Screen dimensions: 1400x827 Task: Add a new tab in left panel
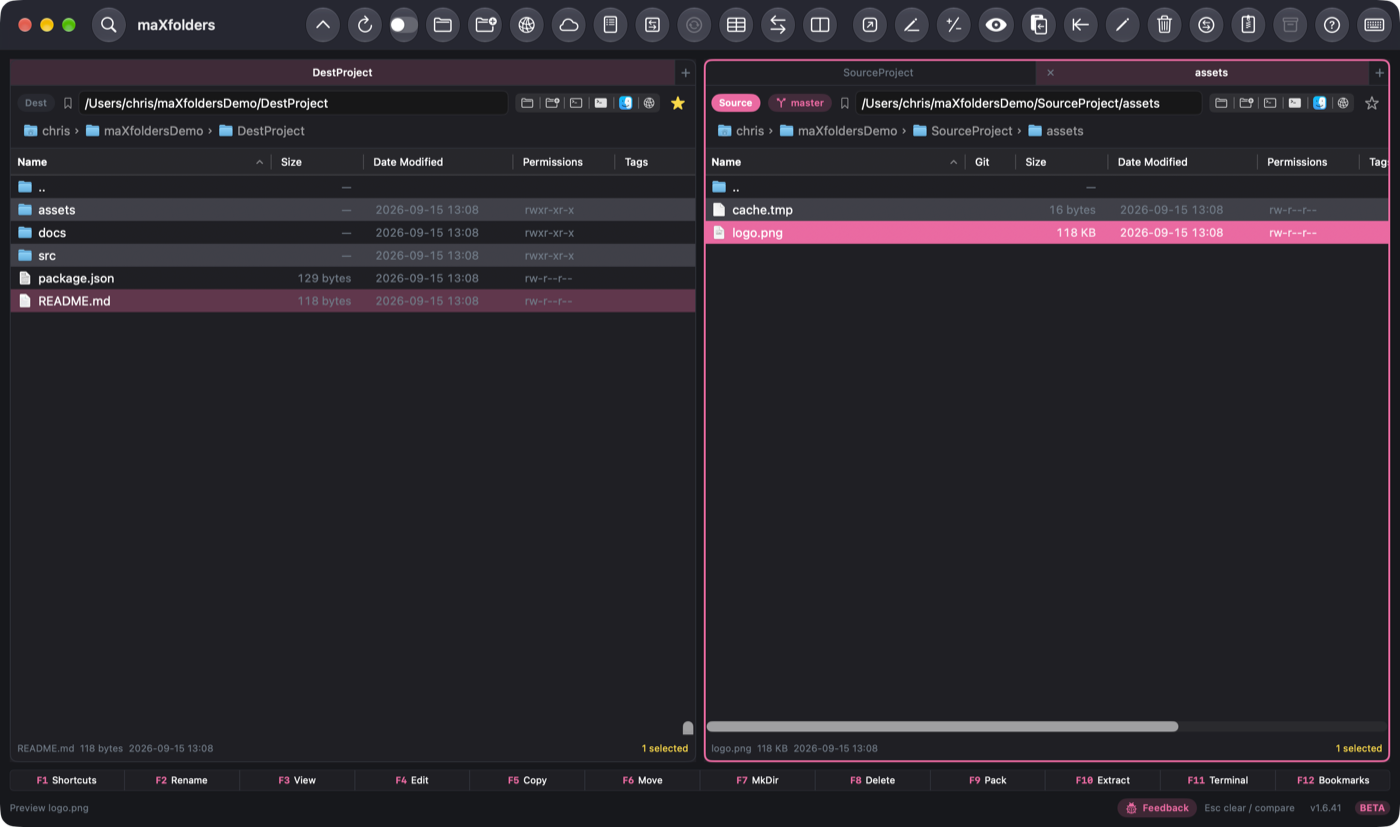pos(685,72)
